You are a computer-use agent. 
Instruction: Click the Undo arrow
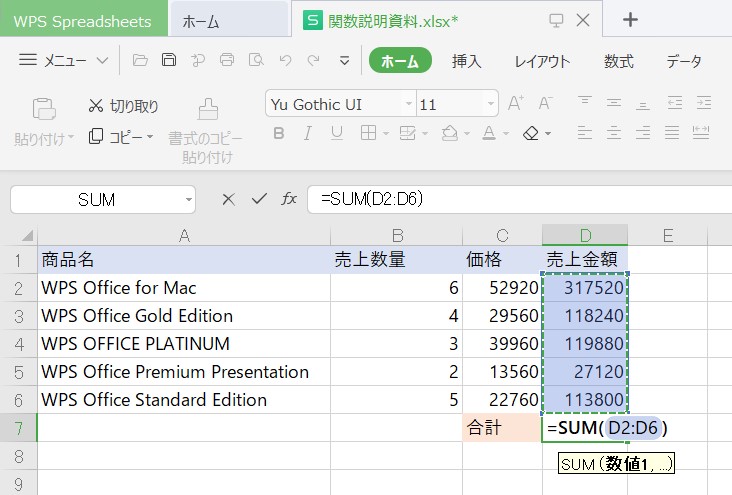pyautogui.click(x=285, y=60)
